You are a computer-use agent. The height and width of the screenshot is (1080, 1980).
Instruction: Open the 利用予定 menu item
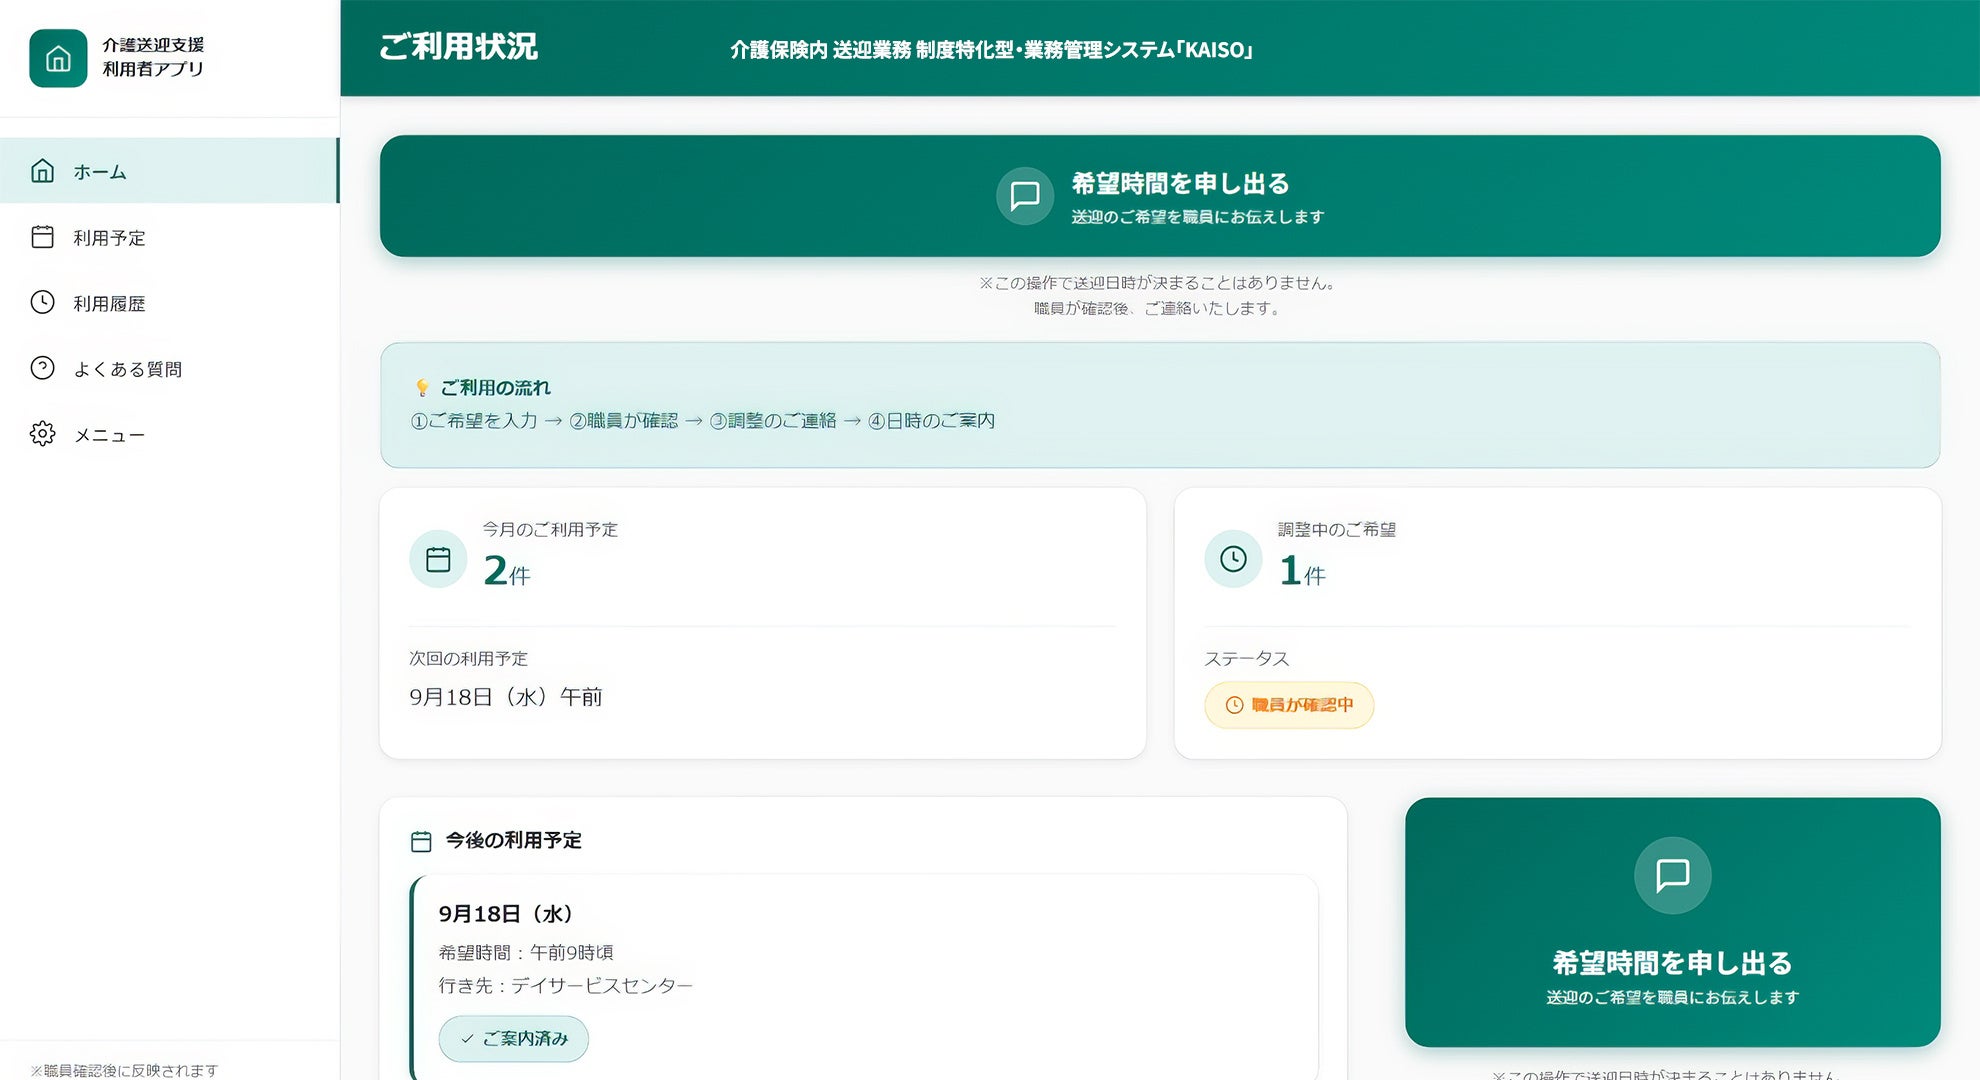click(109, 238)
